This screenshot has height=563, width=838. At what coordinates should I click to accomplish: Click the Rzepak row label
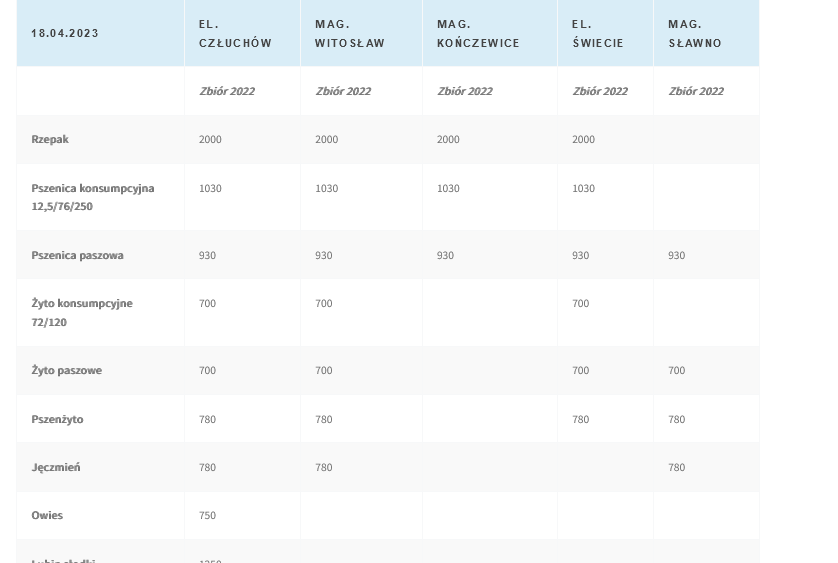click(50, 139)
